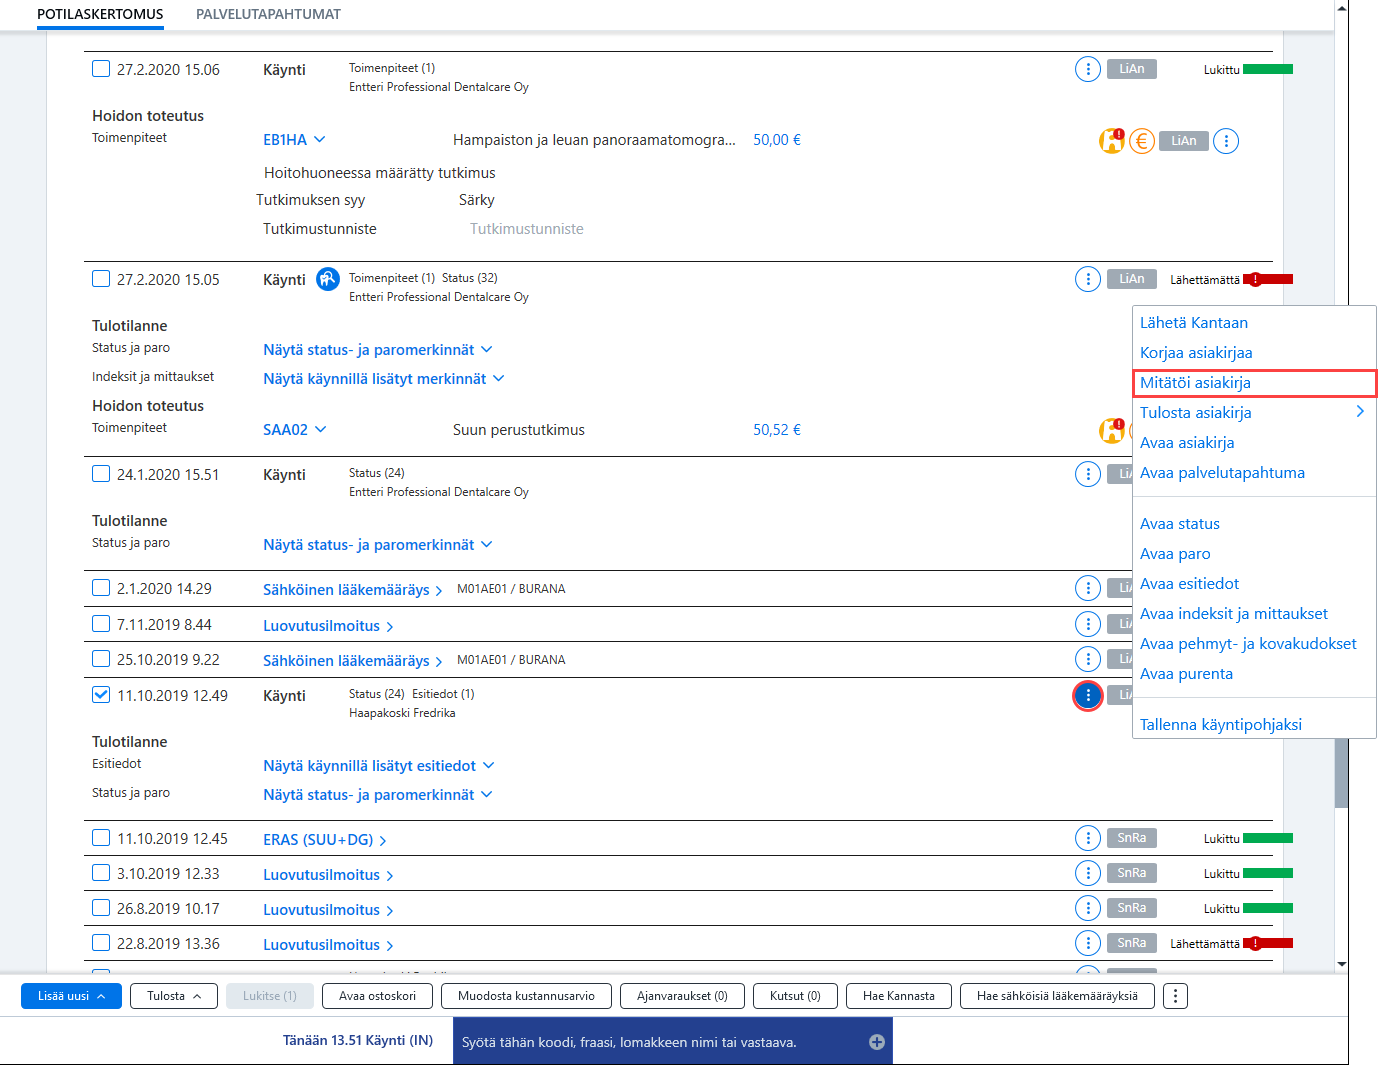Screen dimensions: 1379x1065
Task: Click Hae sähköisiä lääkemääräyksiä button
Action: [x=1057, y=996]
